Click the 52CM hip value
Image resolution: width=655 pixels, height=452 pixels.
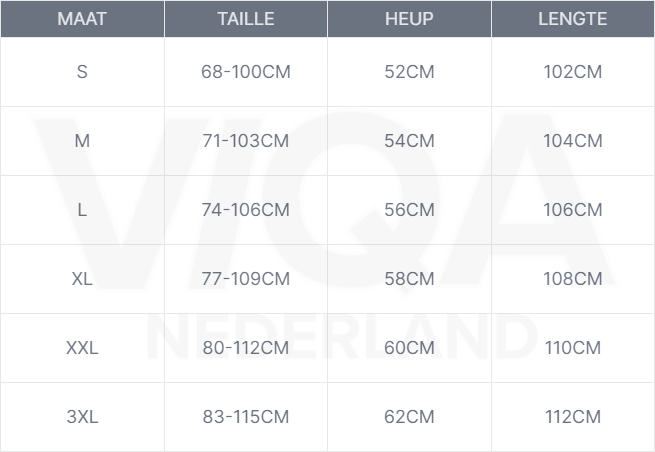409,72
